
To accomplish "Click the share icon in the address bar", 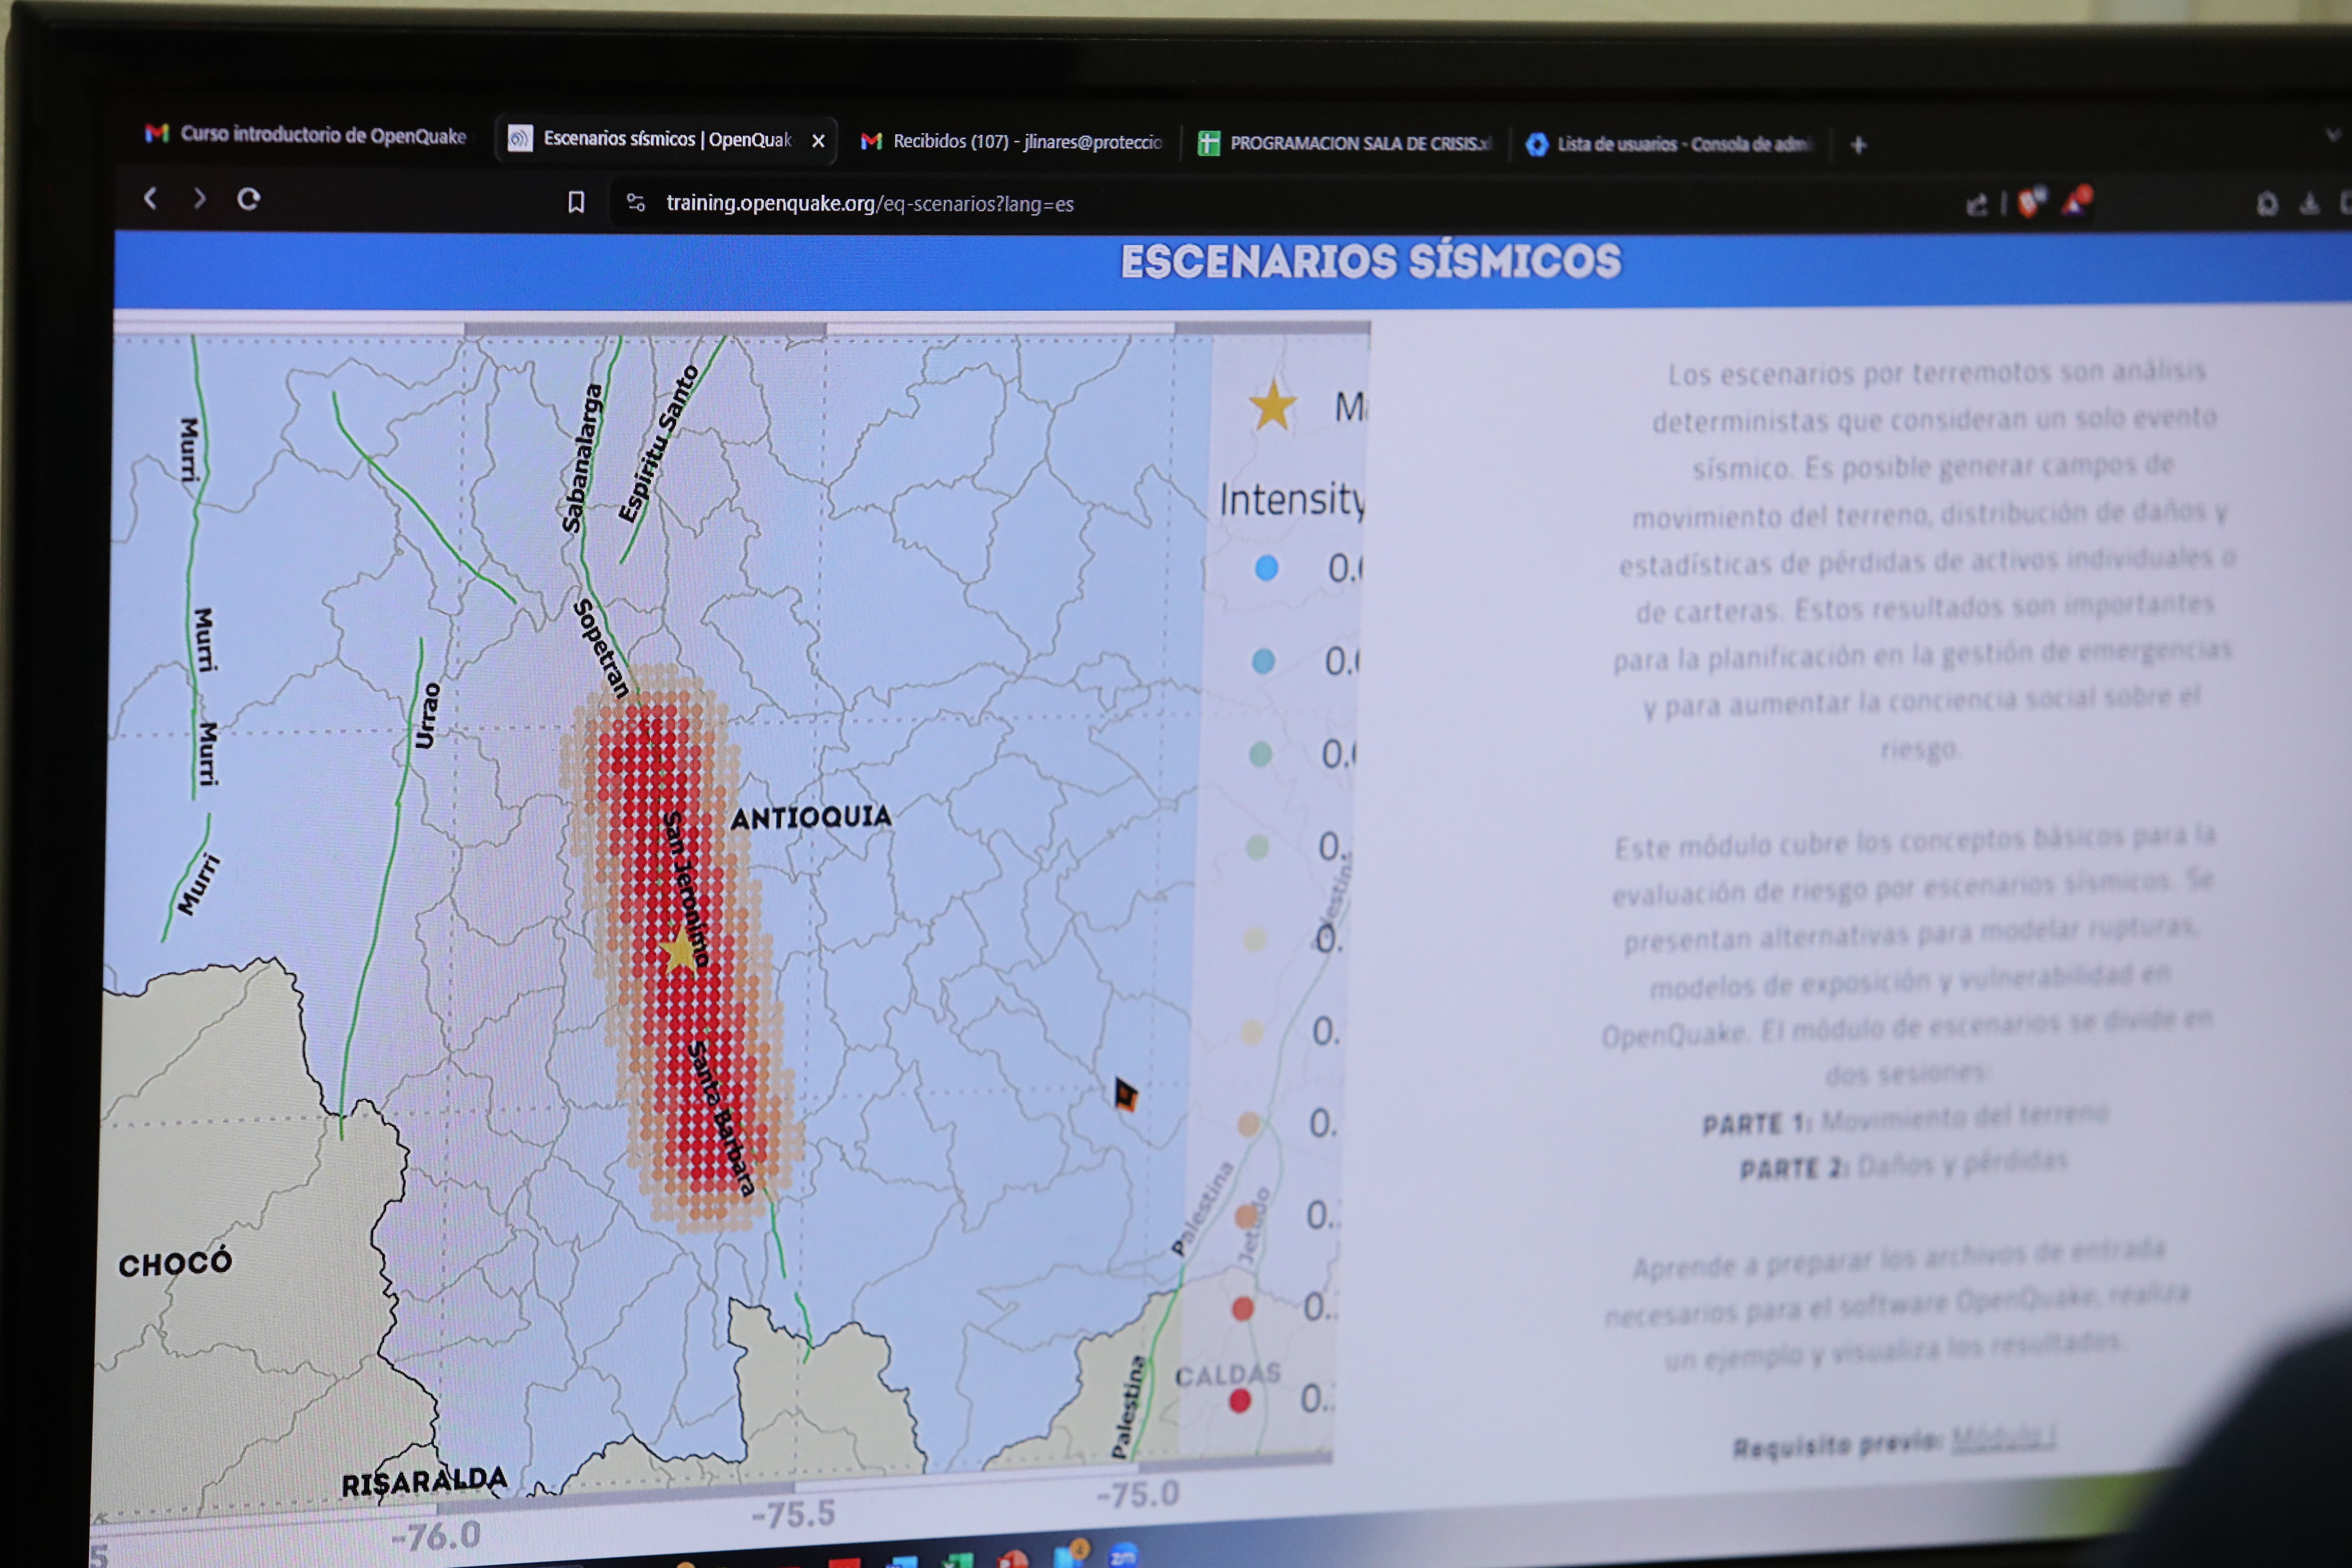I will click(x=1977, y=205).
